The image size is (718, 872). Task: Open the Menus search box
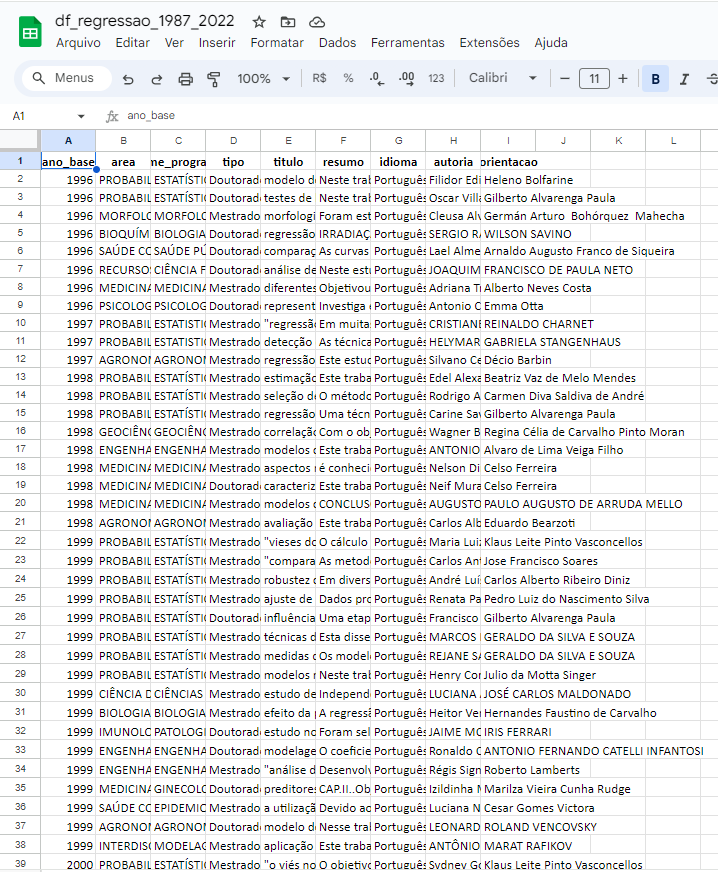66,78
